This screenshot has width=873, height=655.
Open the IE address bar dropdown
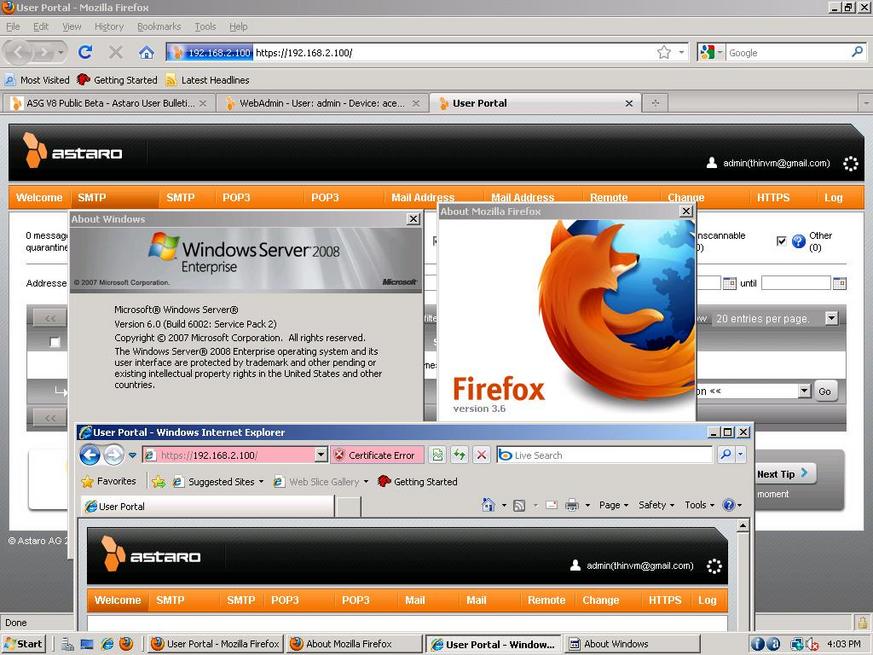tap(321, 455)
